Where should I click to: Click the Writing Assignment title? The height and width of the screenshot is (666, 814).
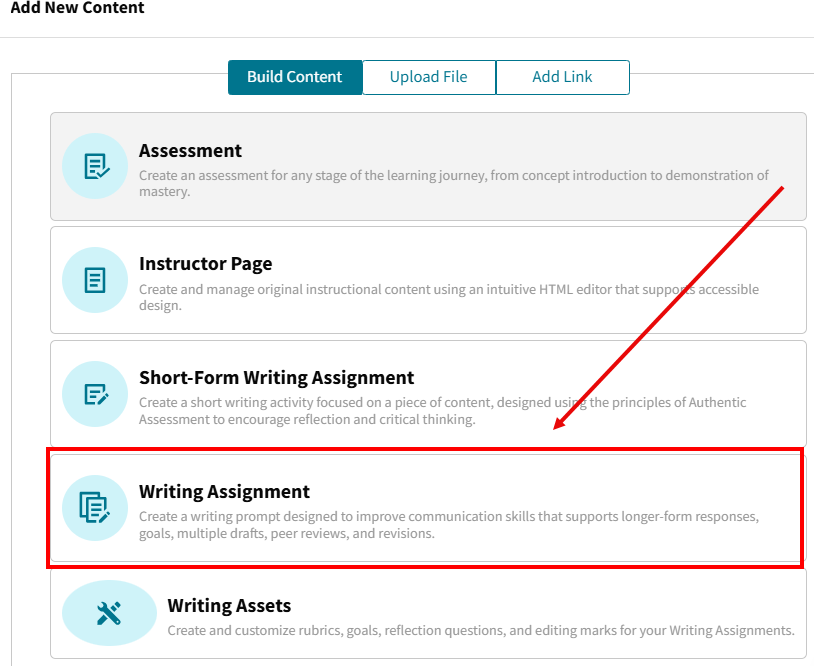point(224,492)
